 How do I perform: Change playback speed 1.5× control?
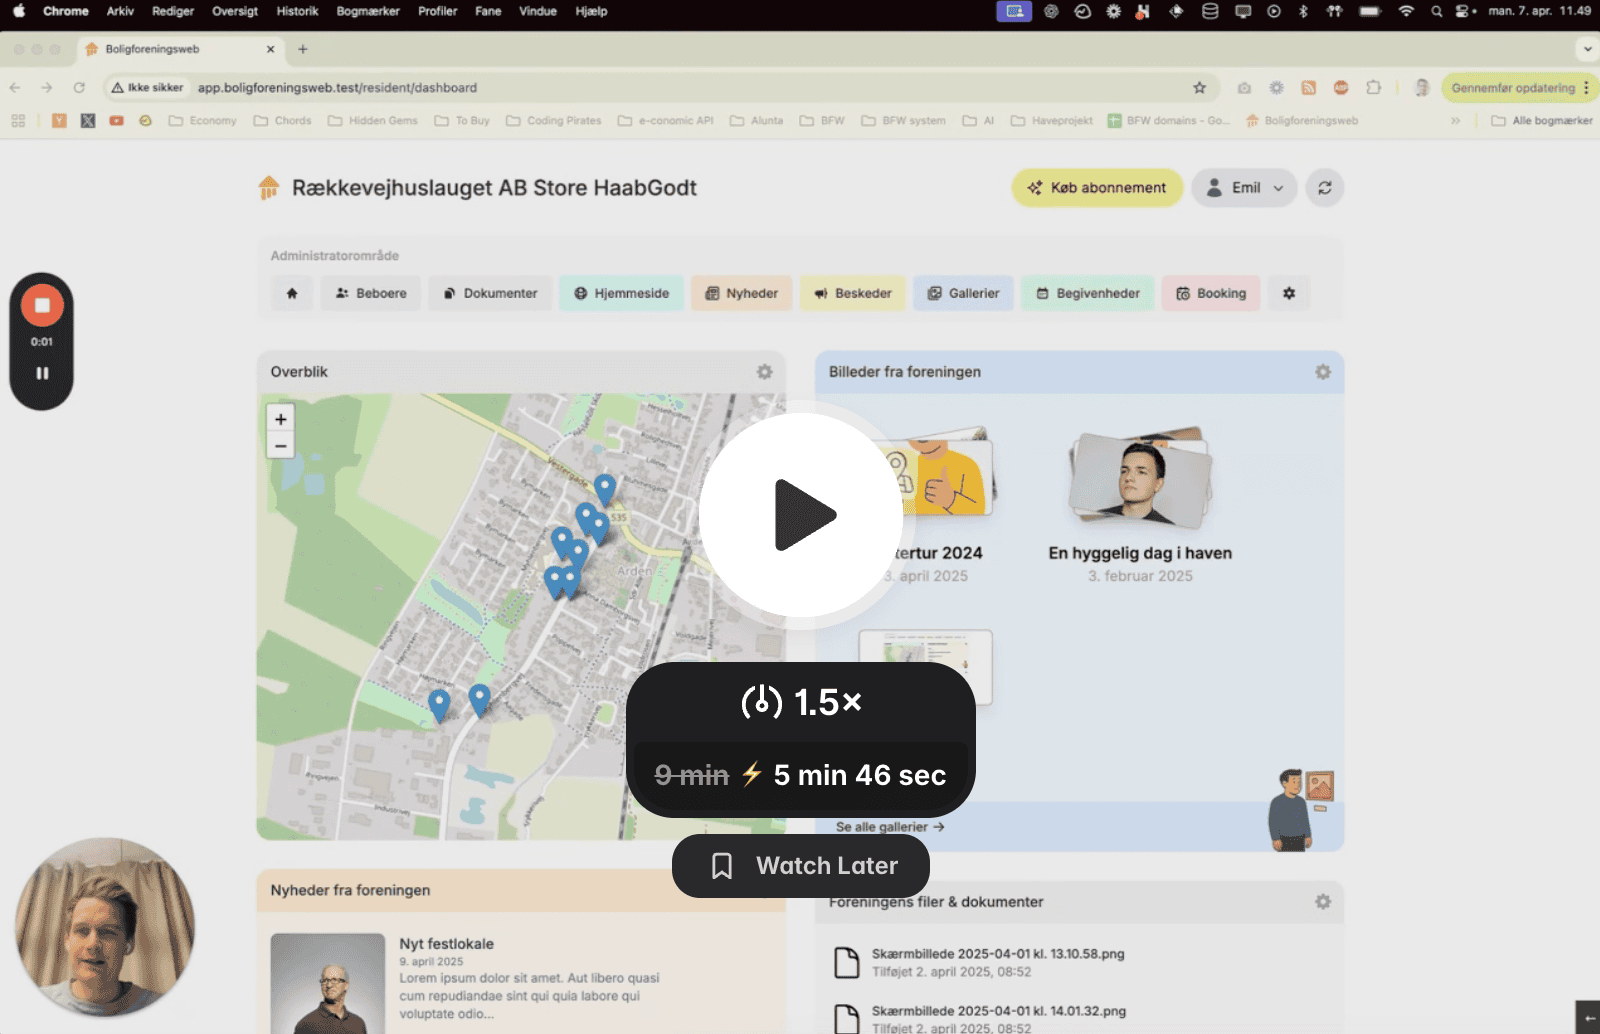click(801, 702)
